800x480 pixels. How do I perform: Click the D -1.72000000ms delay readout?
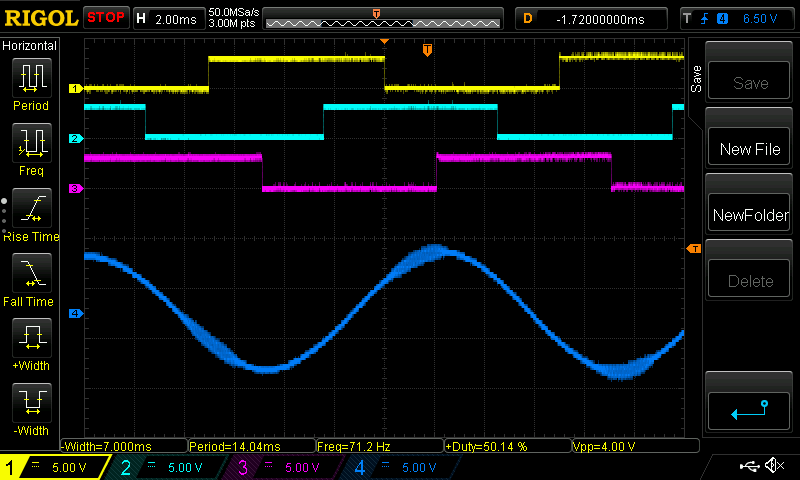coord(591,19)
